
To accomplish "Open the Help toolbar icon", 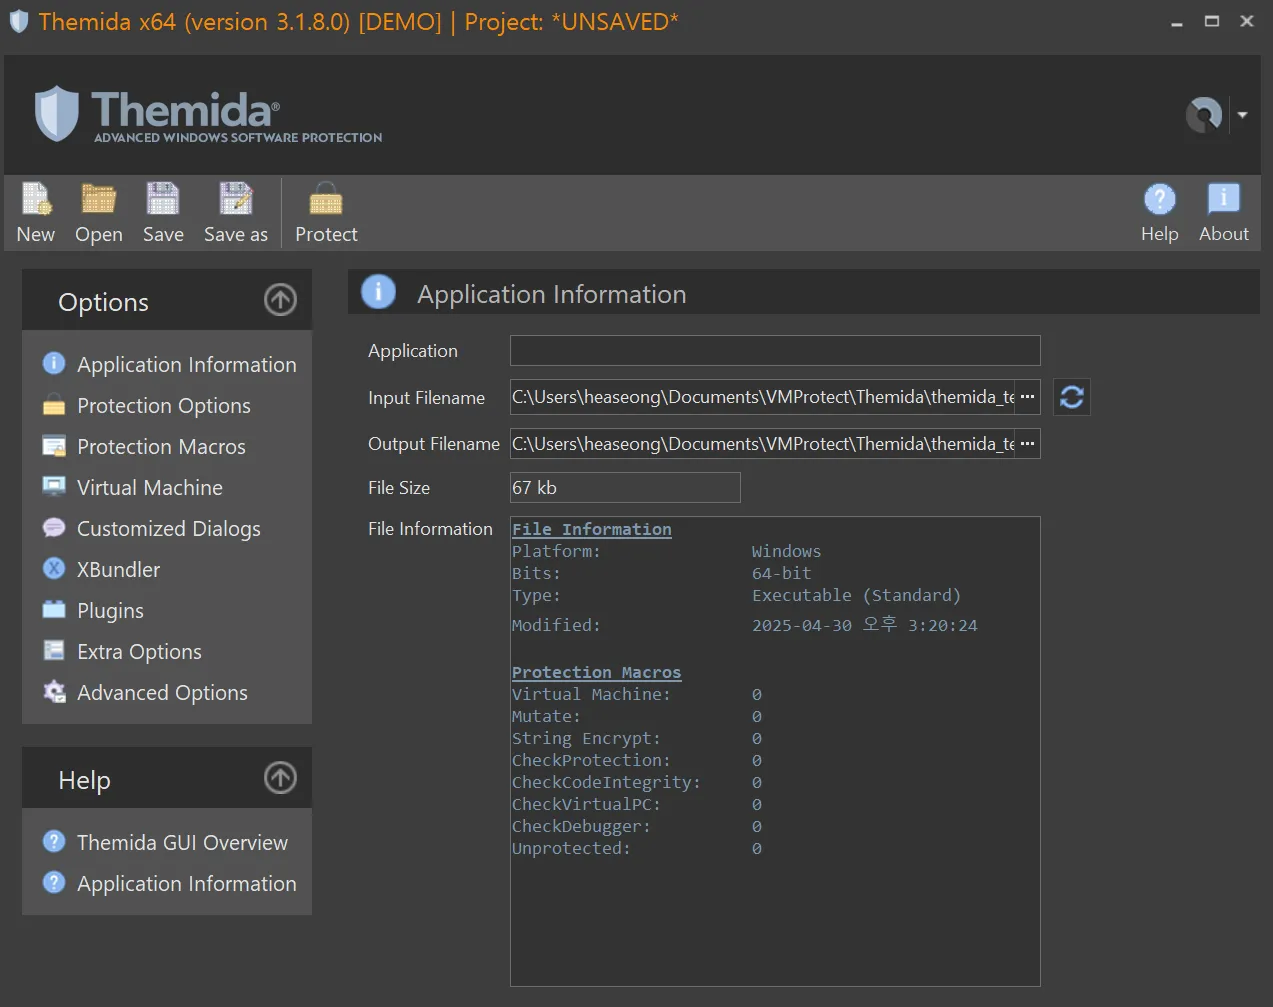I will click(1160, 213).
